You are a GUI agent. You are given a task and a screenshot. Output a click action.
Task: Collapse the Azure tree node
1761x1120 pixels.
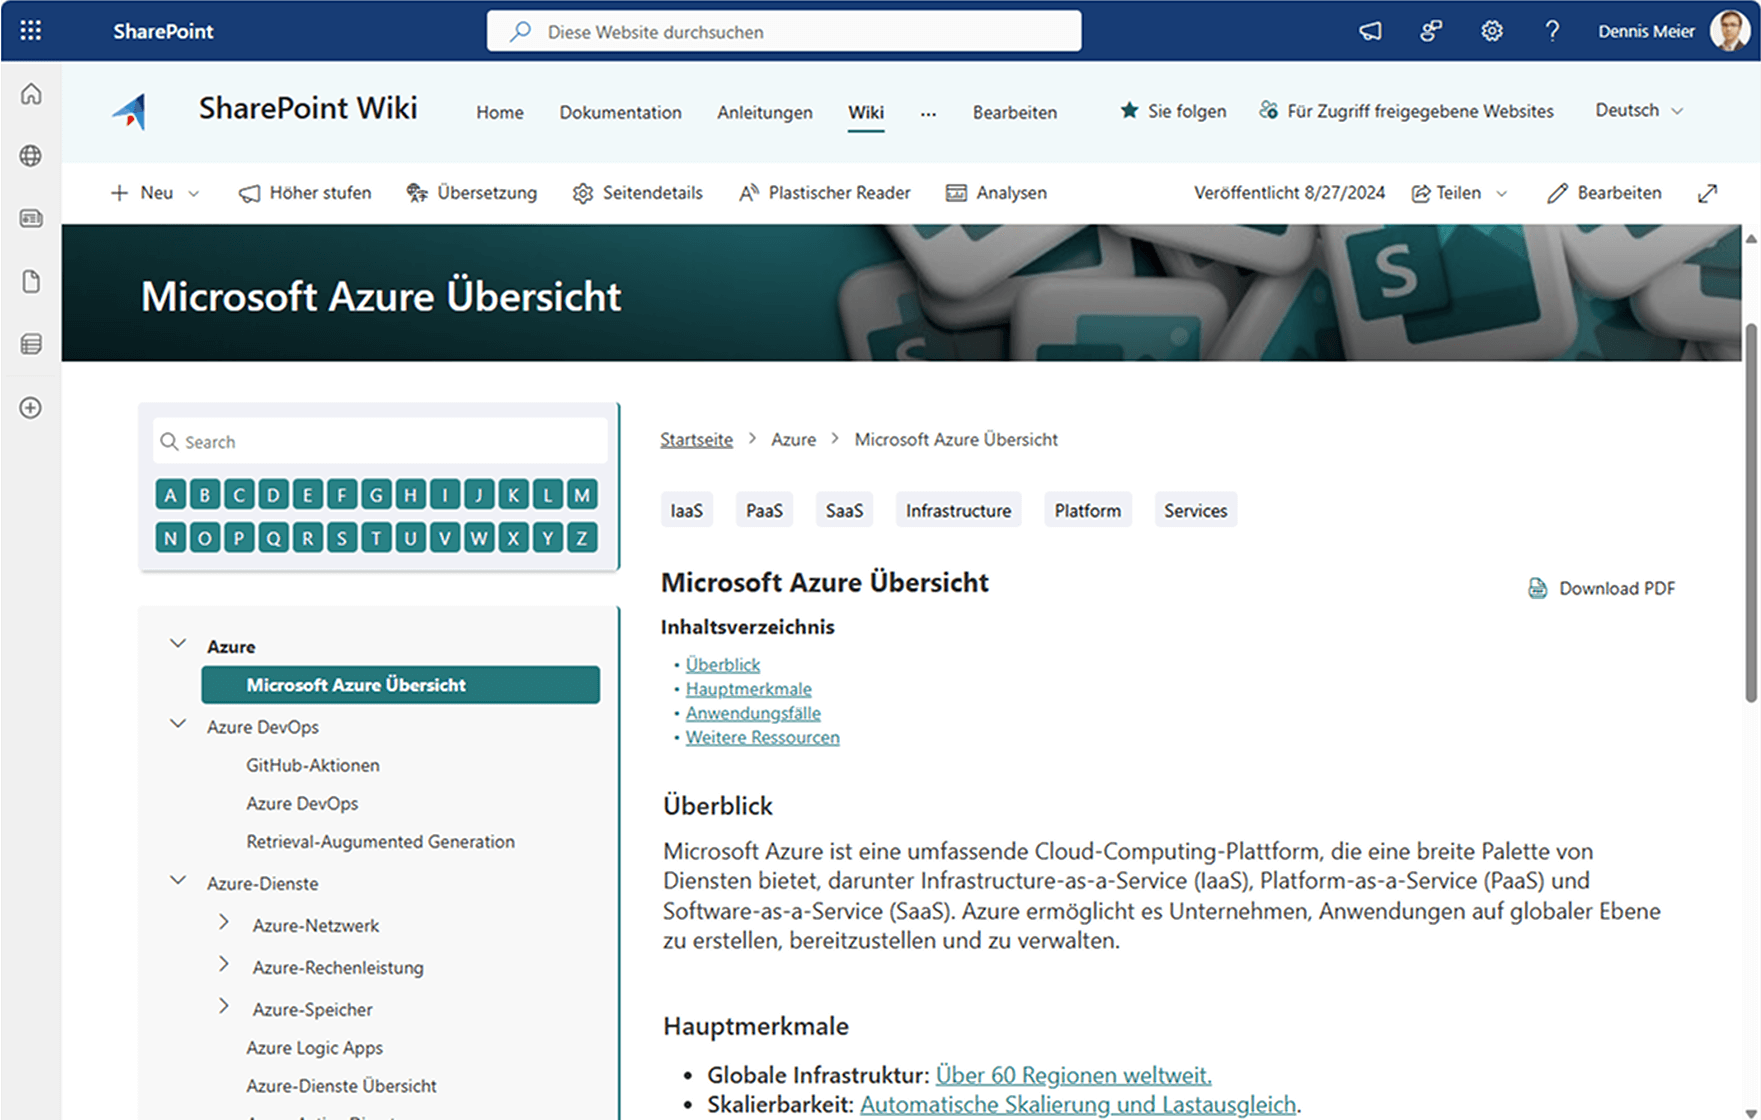pyautogui.click(x=178, y=644)
